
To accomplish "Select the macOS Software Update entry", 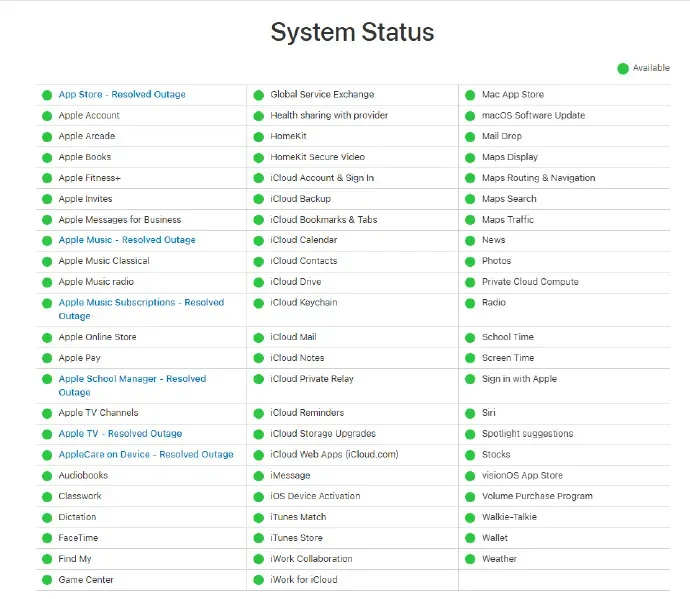I will click(x=533, y=116).
